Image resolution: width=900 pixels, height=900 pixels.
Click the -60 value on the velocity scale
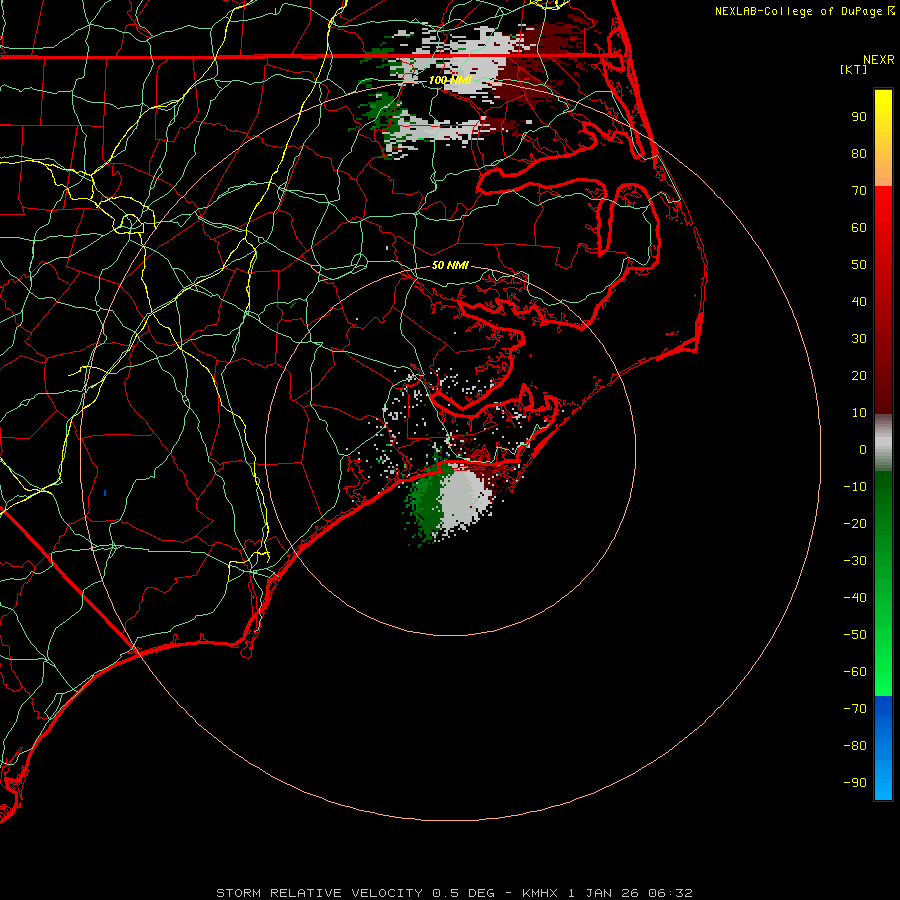click(x=855, y=672)
